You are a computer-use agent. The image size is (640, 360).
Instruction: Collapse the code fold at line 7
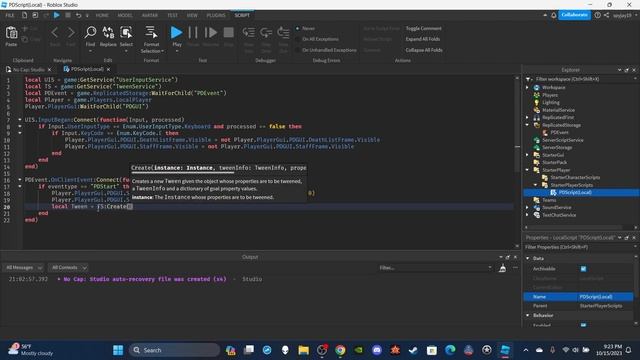click(20, 120)
